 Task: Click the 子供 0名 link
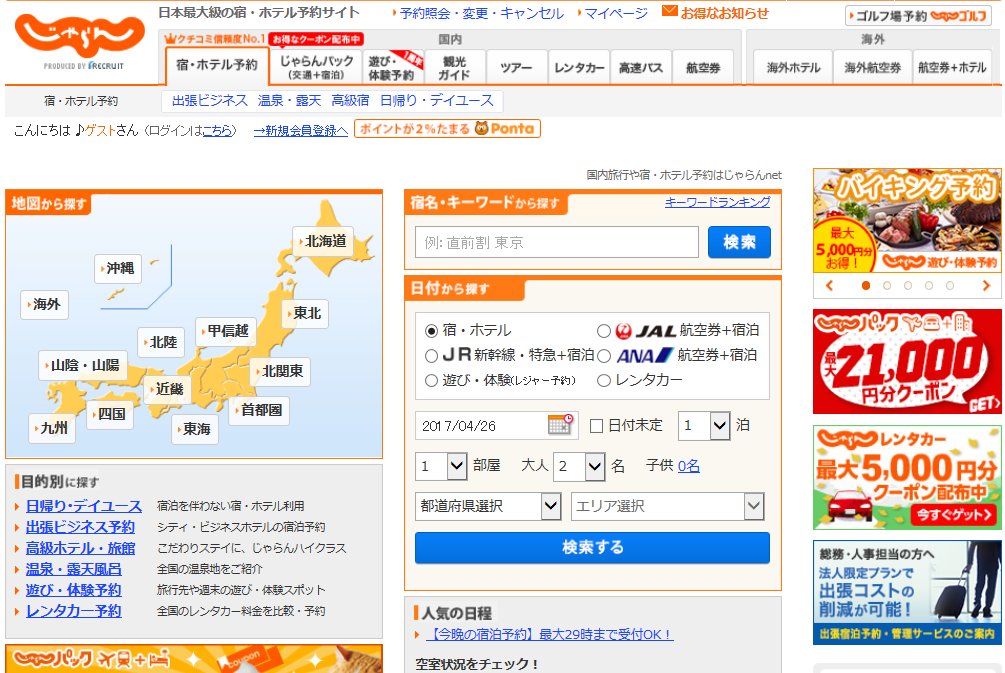[x=688, y=466]
